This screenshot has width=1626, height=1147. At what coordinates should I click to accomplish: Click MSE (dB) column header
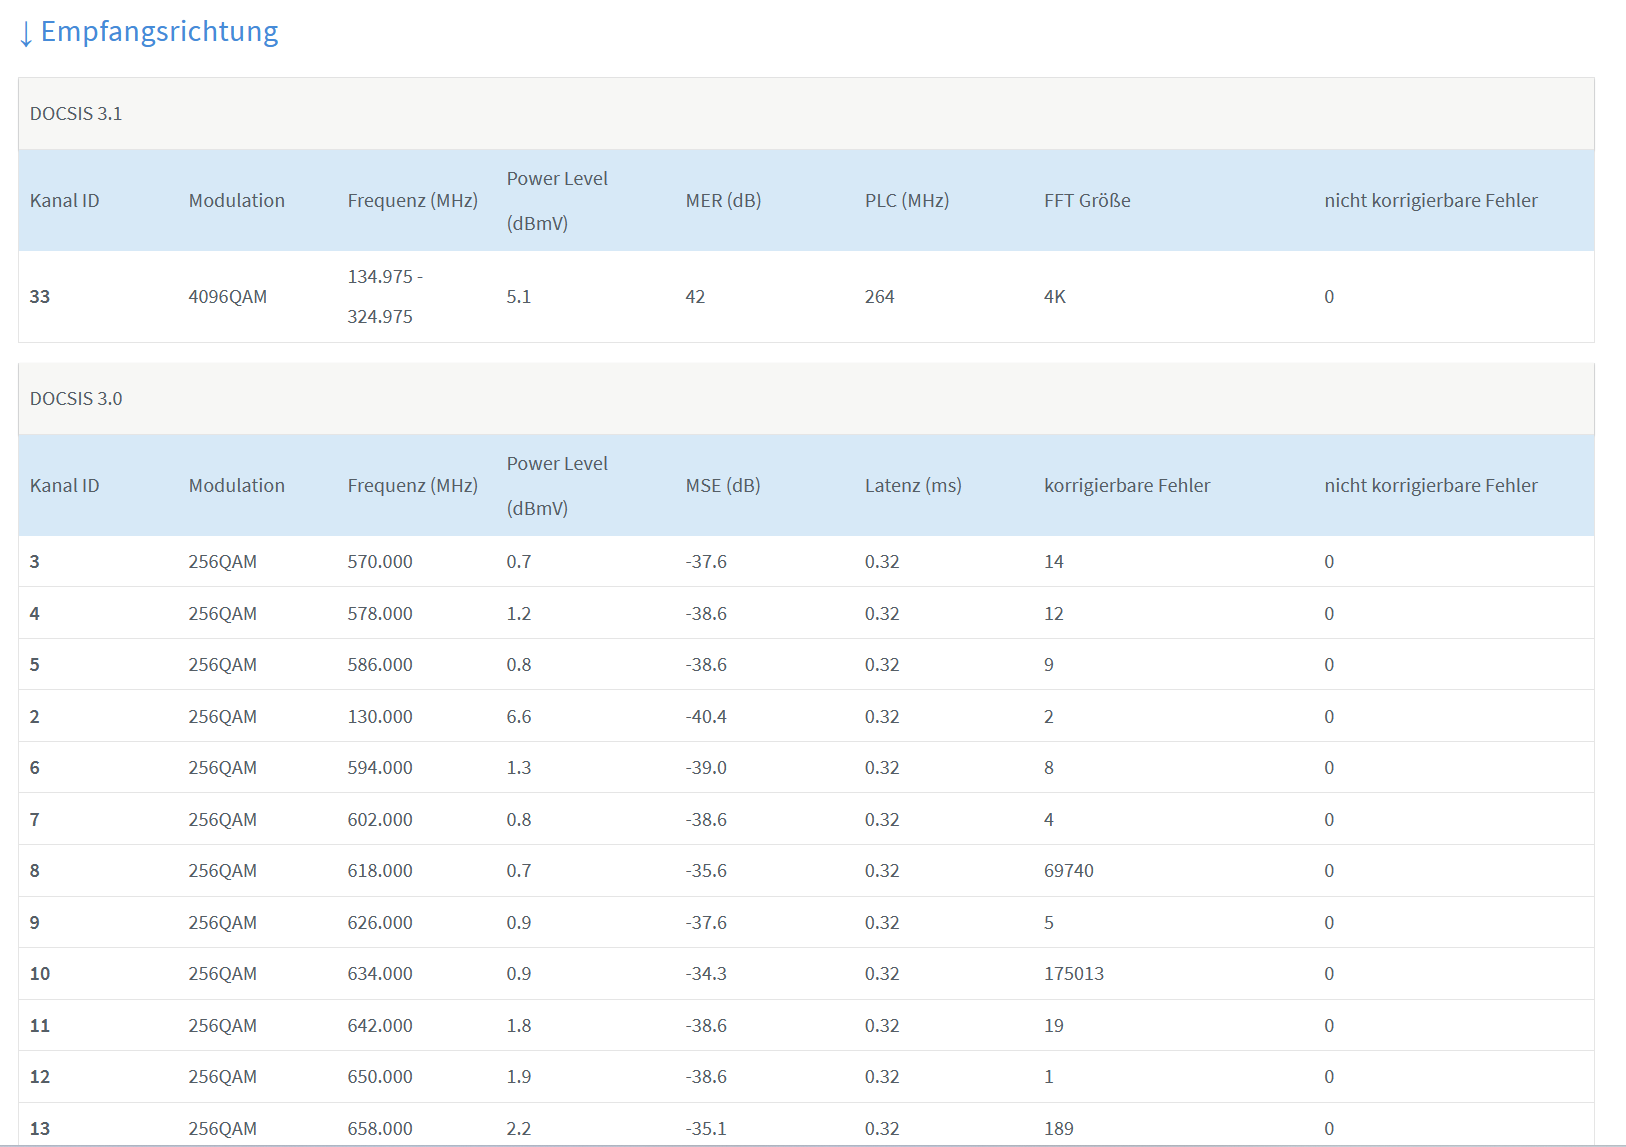click(x=723, y=485)
